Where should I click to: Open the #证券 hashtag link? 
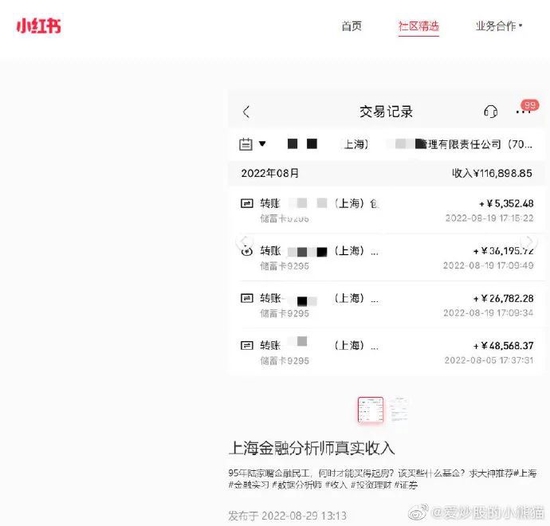[x=406, y=485]
